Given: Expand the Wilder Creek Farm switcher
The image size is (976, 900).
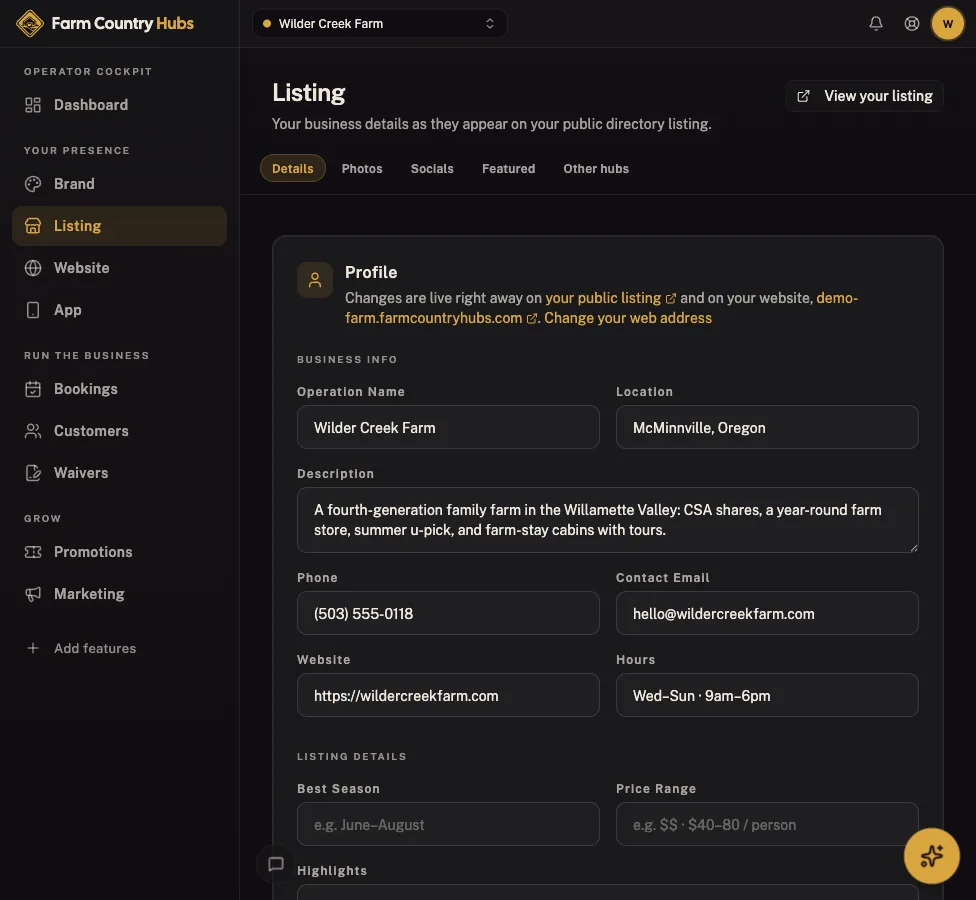Looking at the screenshot, I should [x=380, y=24].
